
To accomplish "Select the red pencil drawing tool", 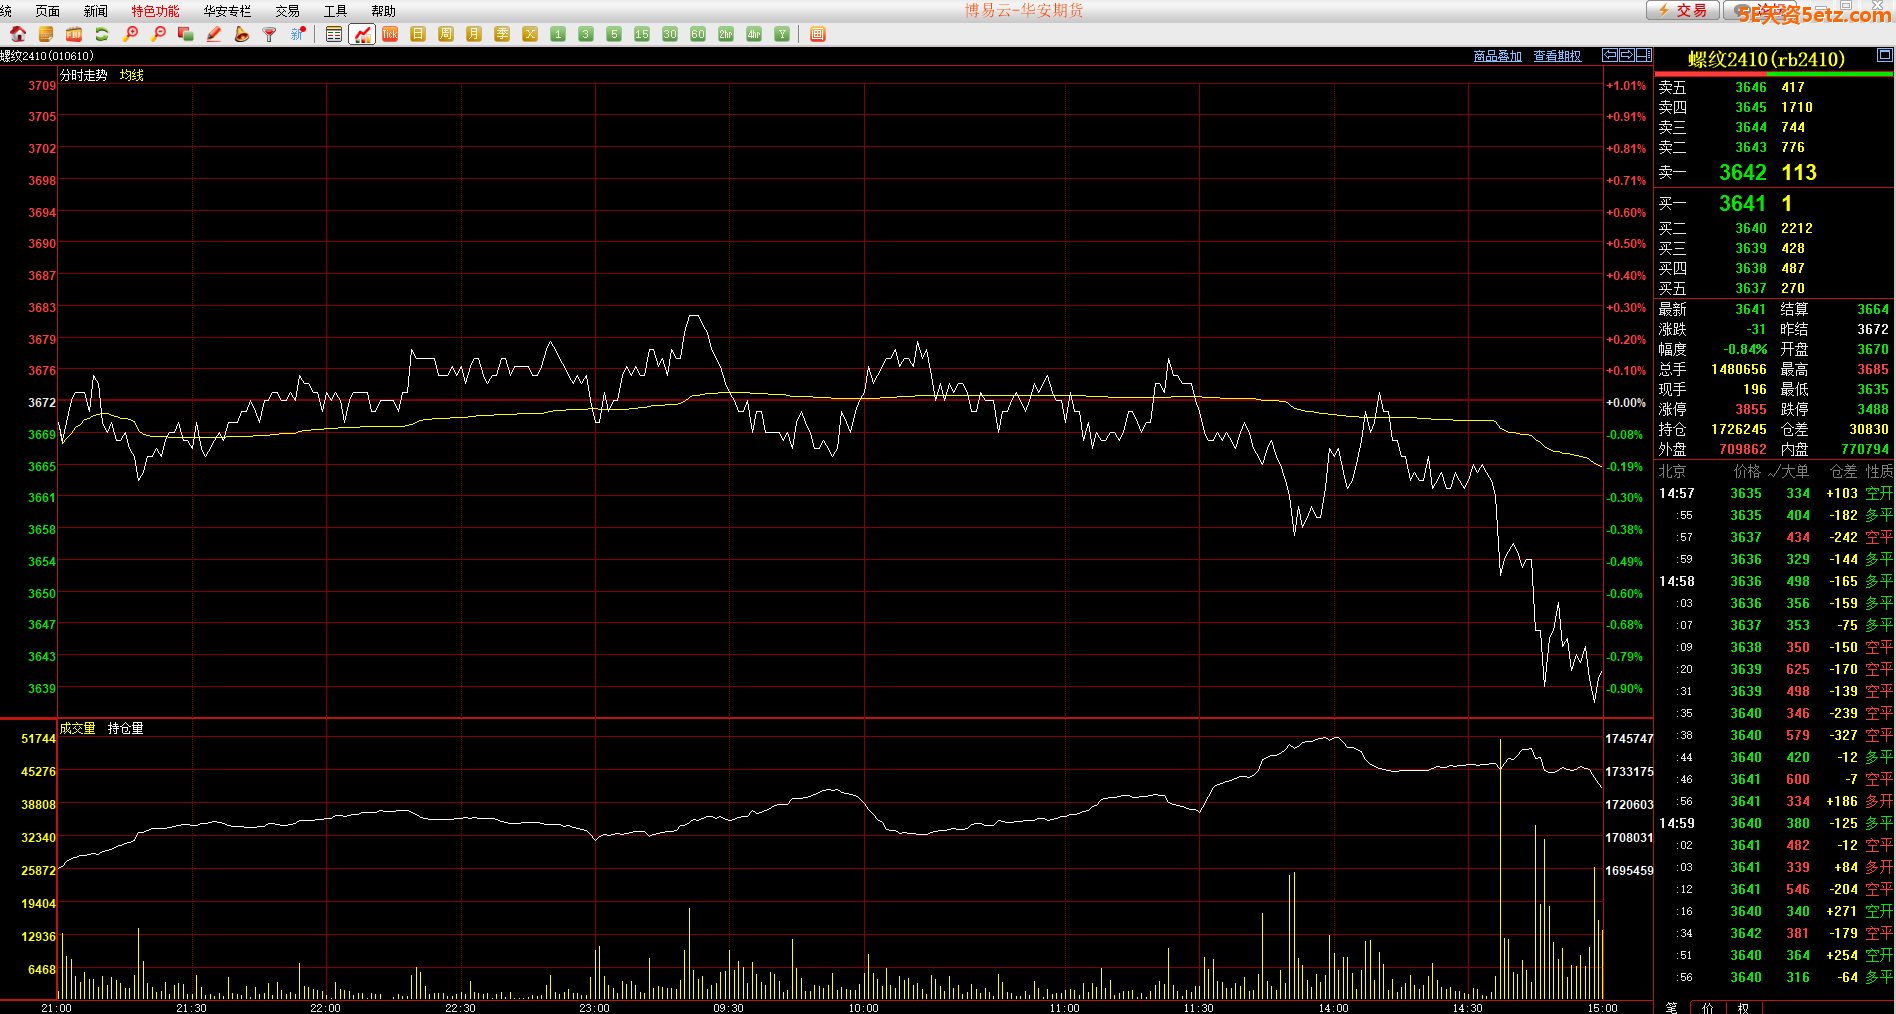I will [x=214, y=34].
